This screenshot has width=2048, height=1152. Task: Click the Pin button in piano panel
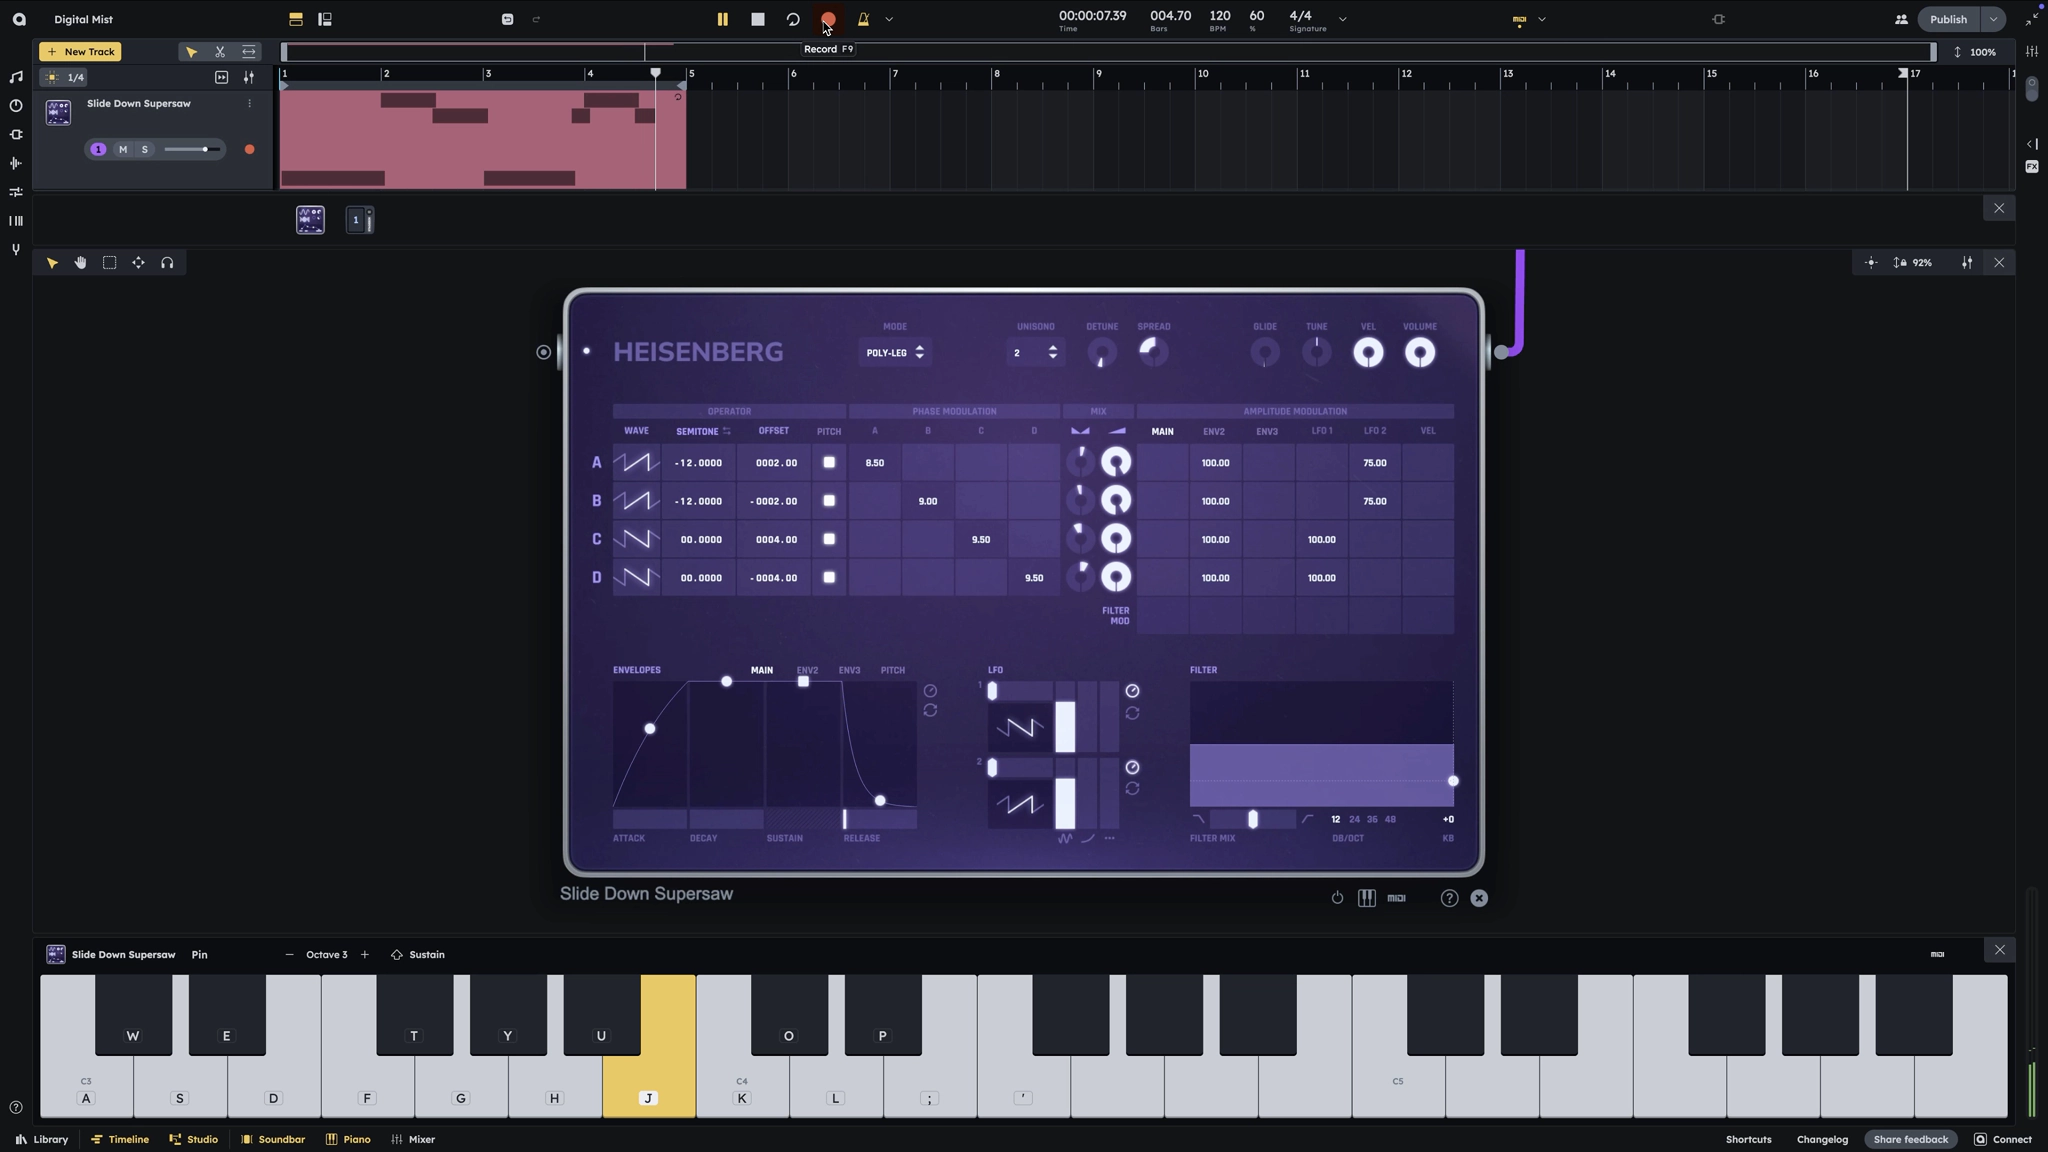[x=200, y=955]
